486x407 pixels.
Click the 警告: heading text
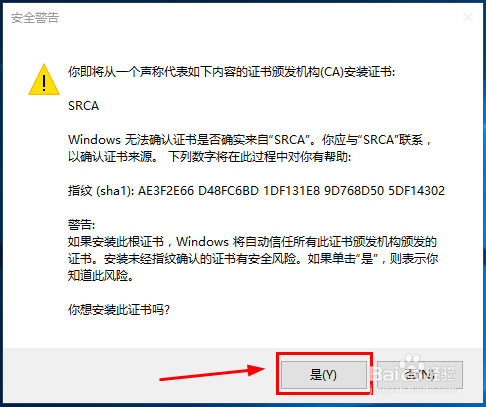coord(81,225)
